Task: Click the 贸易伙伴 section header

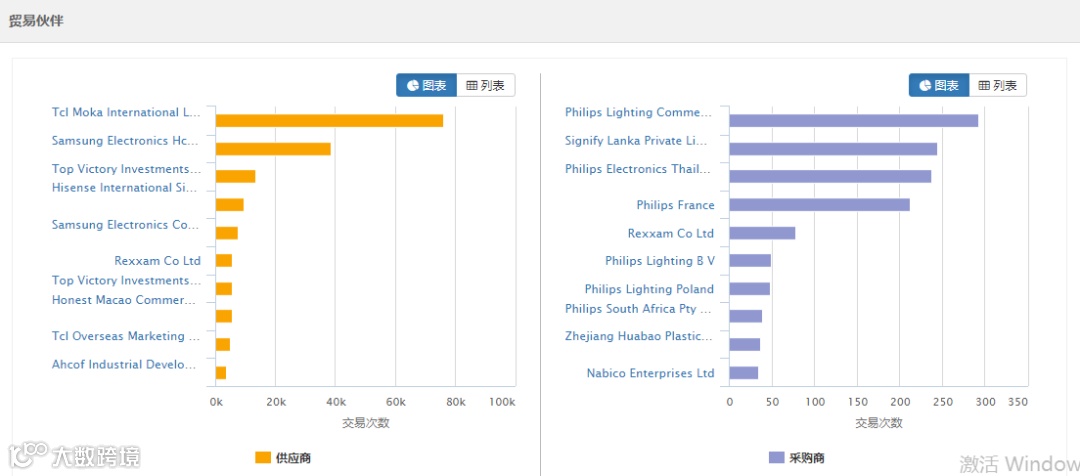Action: click(x=36, y=20)
